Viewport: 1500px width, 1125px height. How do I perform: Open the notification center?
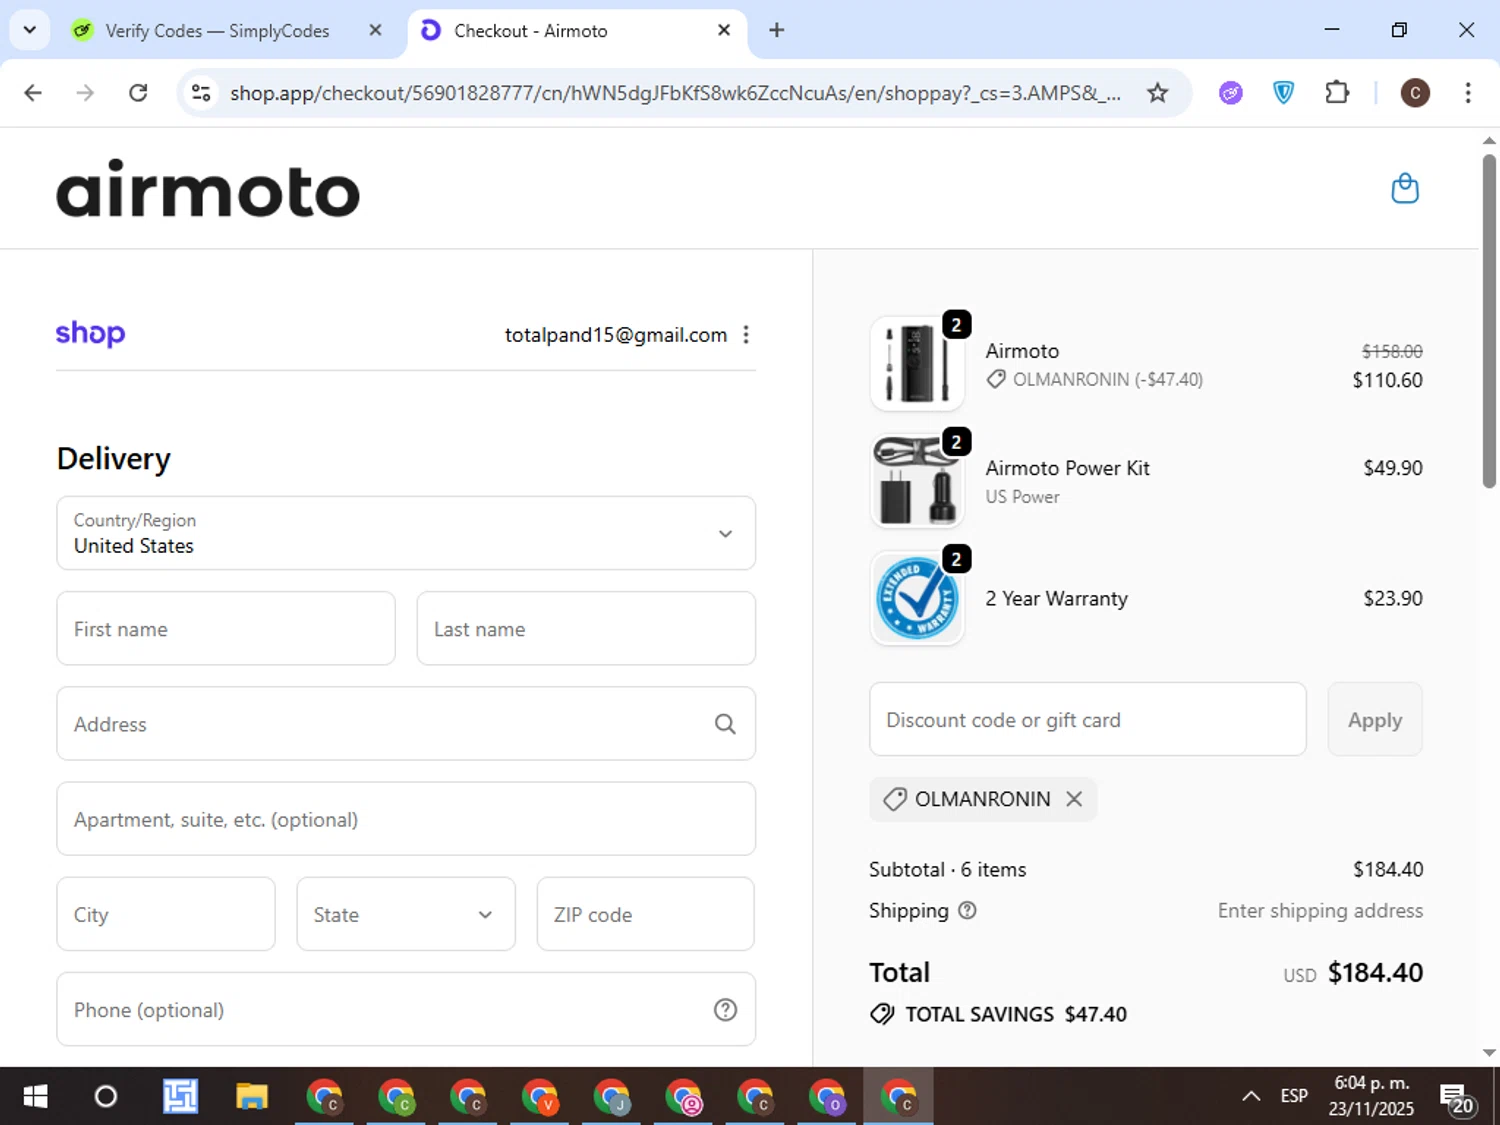point(1457,1098)
